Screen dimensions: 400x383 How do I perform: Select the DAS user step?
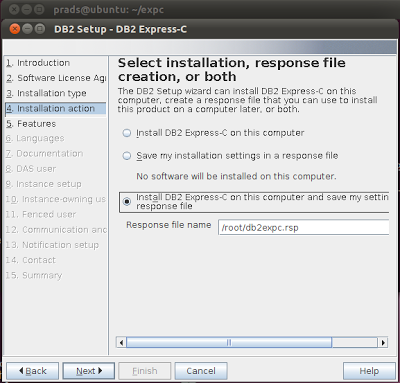click(x=31, y=169)
